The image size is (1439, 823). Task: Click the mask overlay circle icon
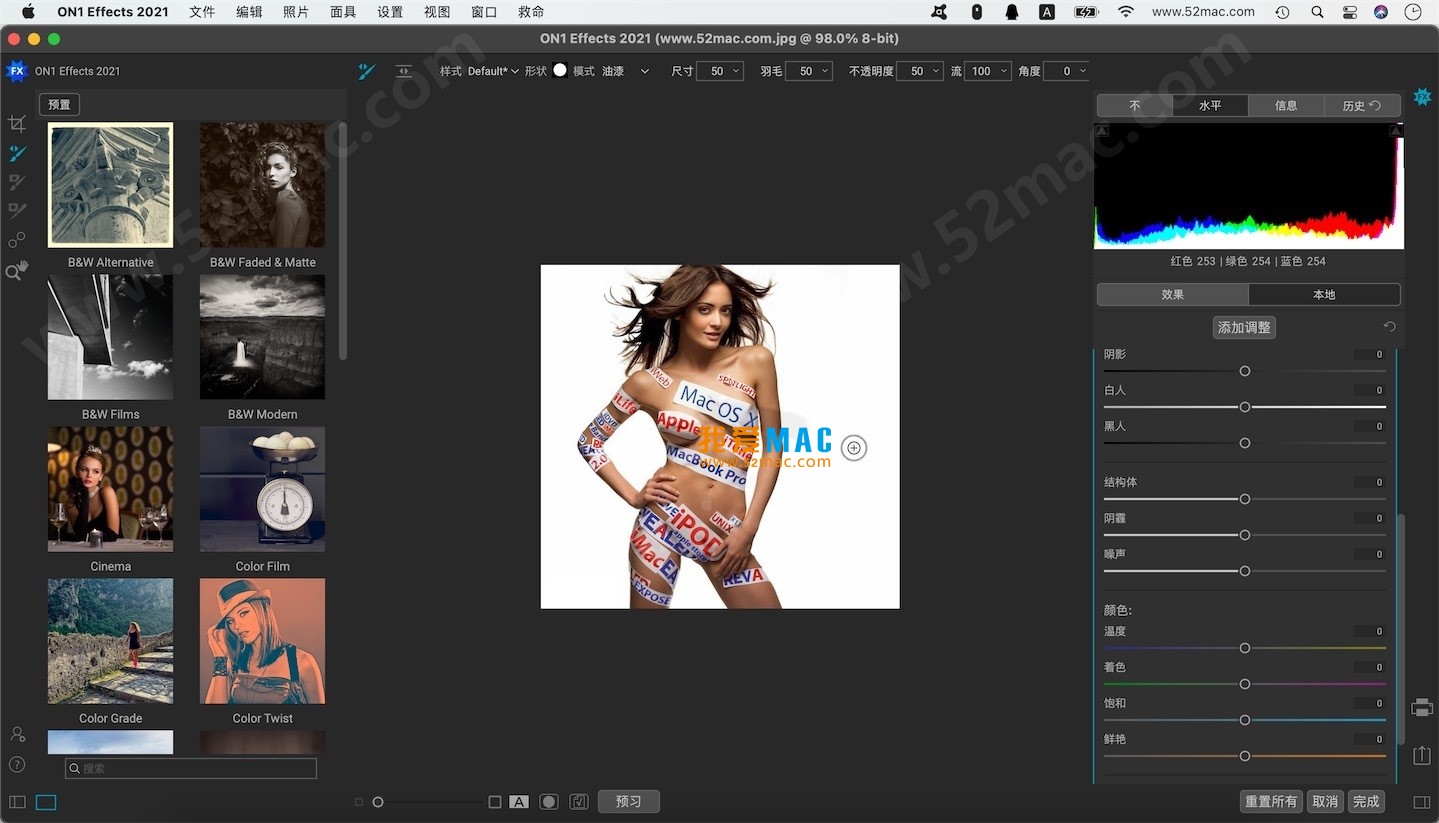(x=548, y=802)
